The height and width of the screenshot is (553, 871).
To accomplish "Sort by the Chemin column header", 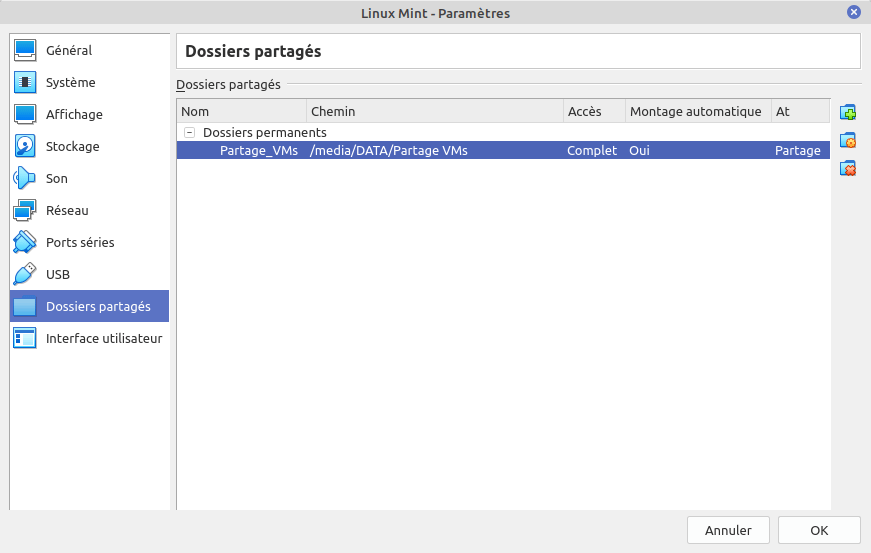I will click(435, 112).
